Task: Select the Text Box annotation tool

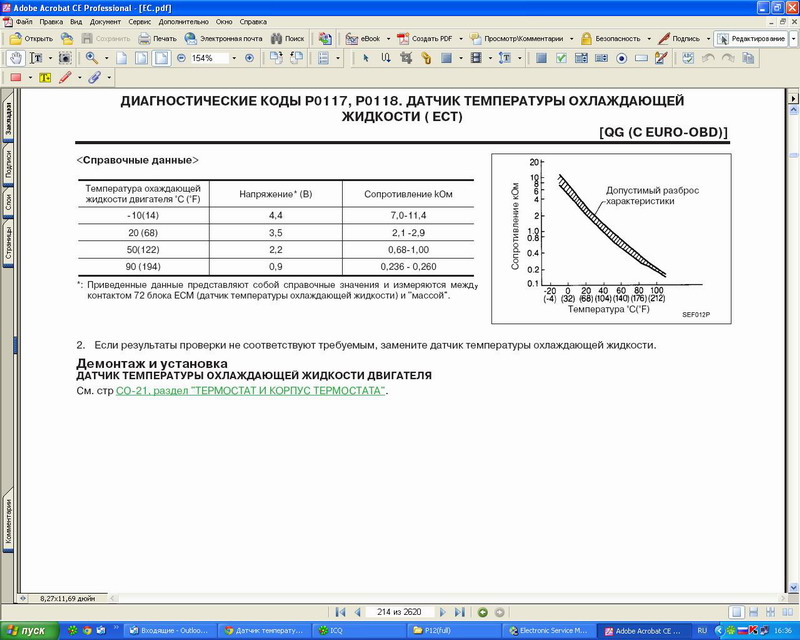Action: point(45,78)
